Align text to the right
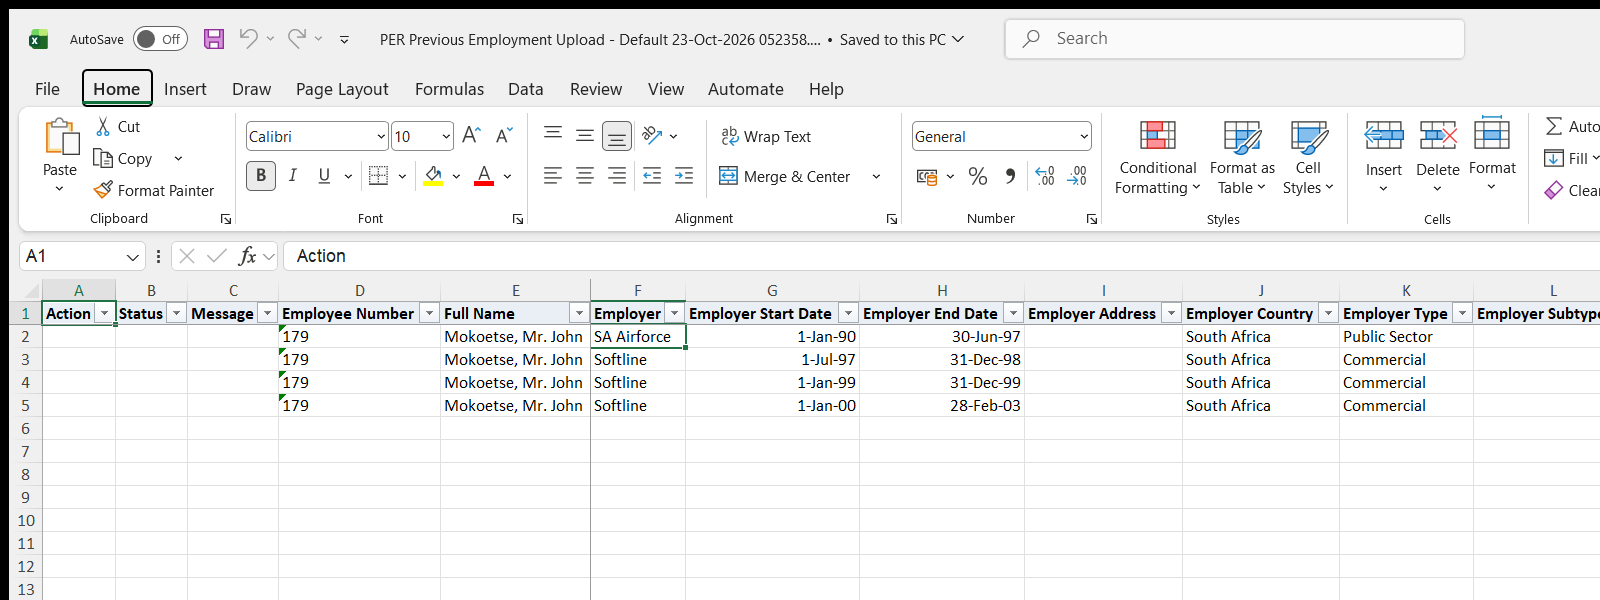 pos(617,176)
